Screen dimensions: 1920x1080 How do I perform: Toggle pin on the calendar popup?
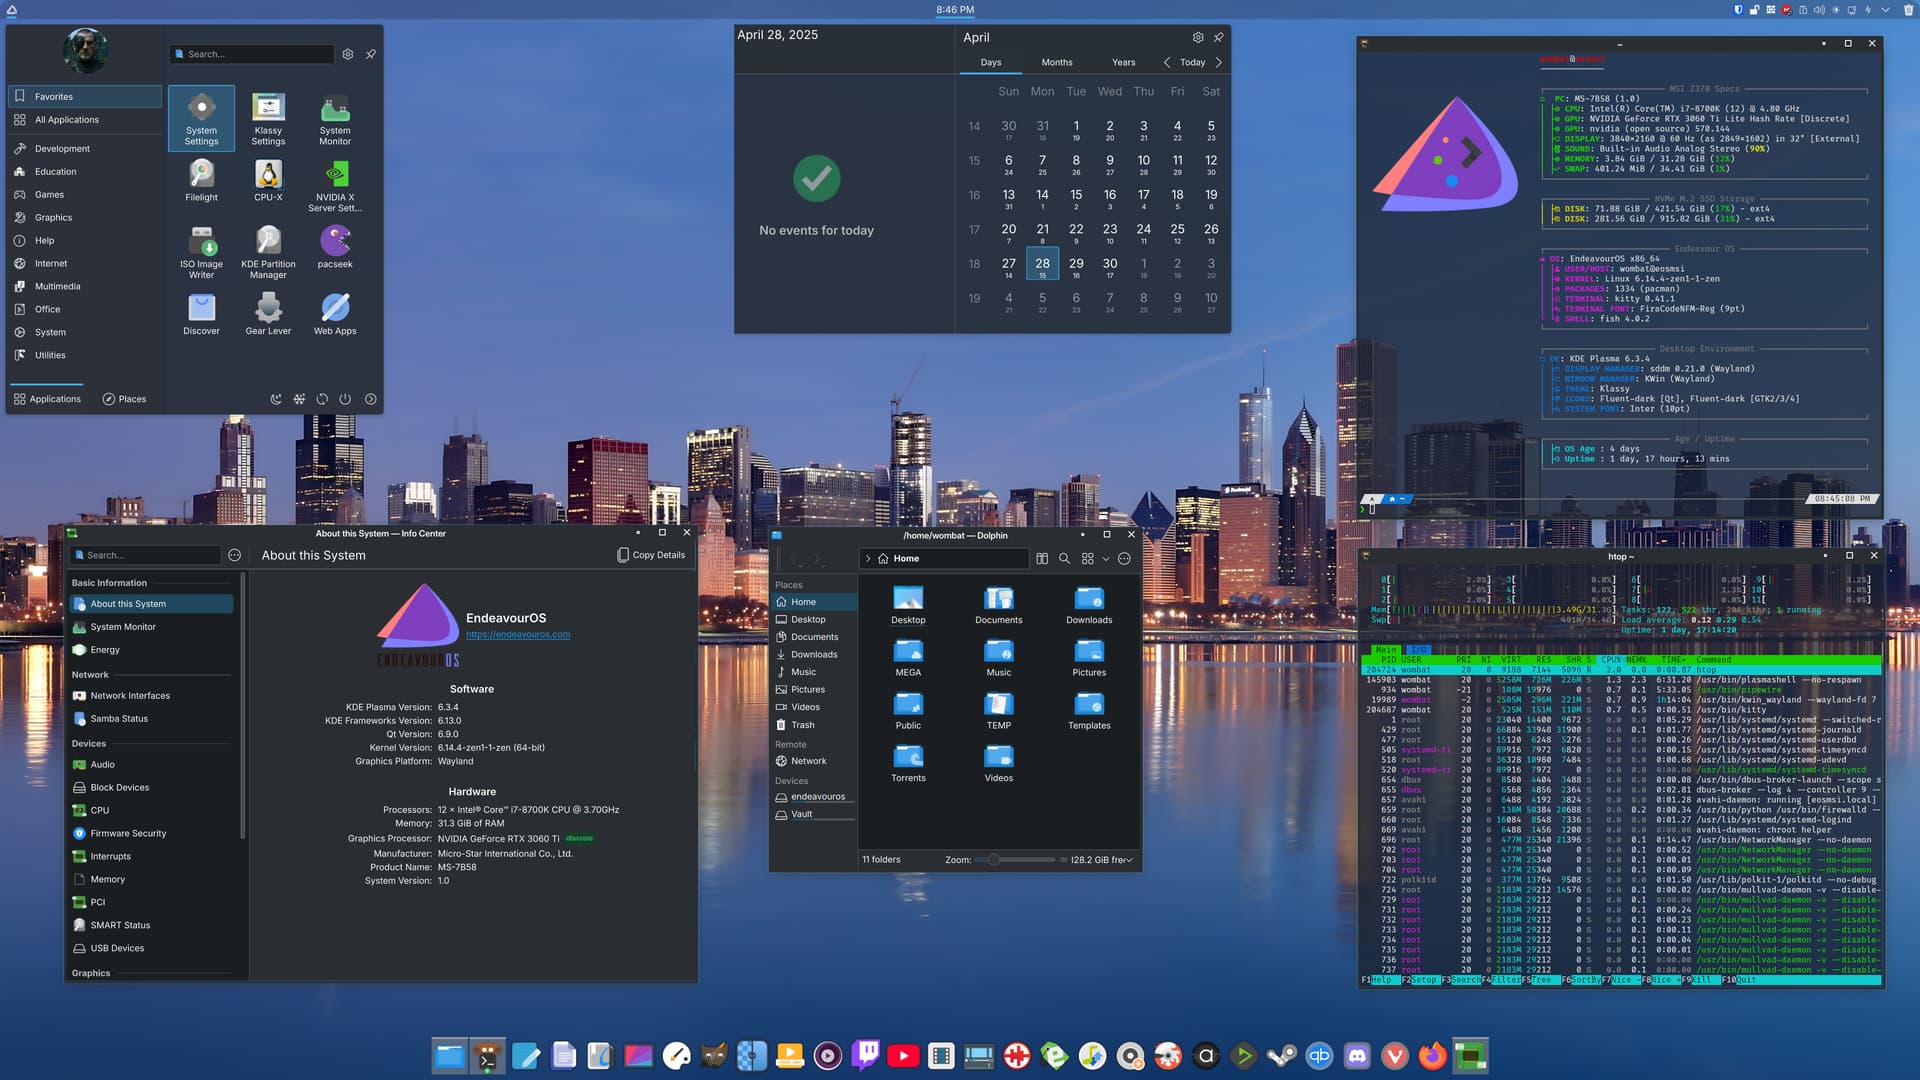[1218, 37]
